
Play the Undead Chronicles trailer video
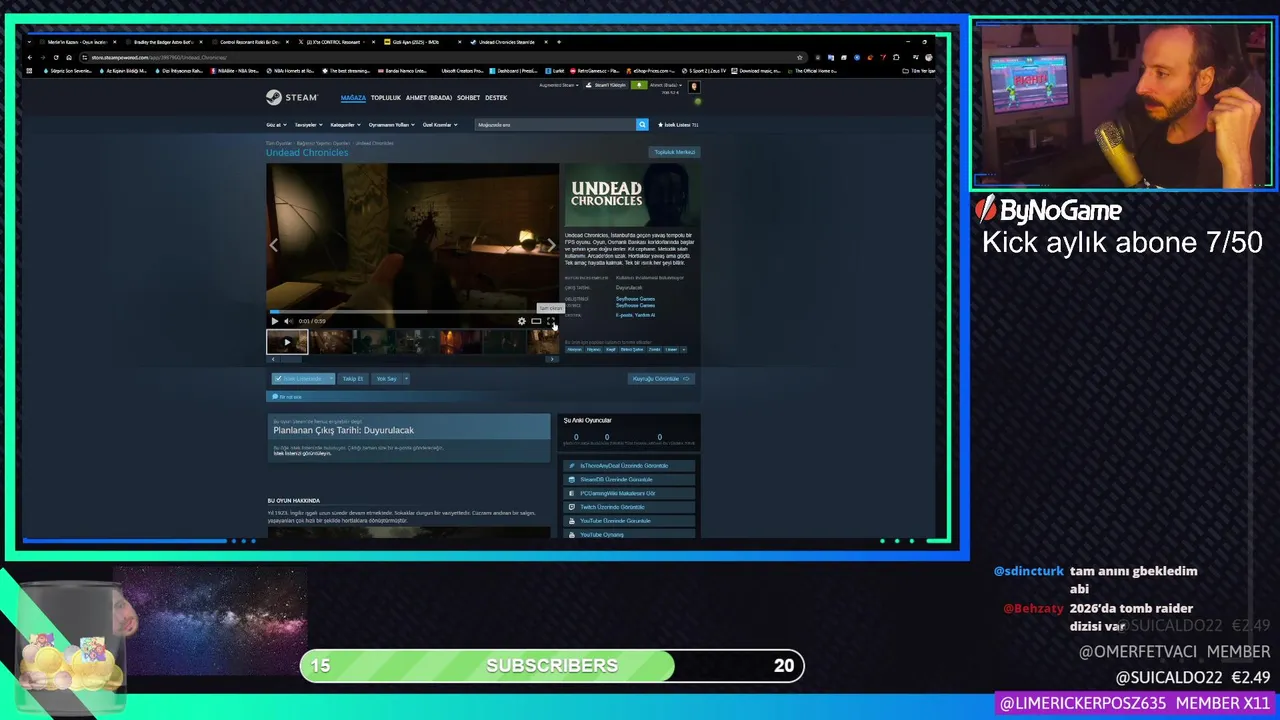(x=275, y=321)
